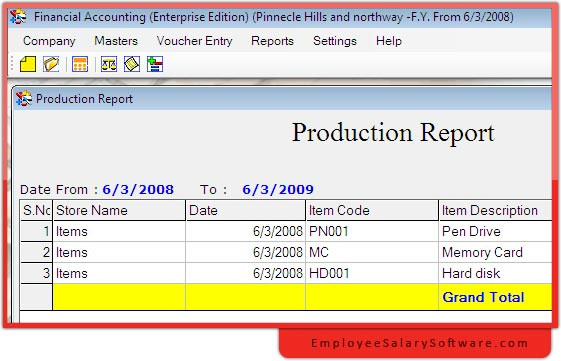Click the Store Name column header
This screenshot has width=561, height=361.
tap(119, 210)
